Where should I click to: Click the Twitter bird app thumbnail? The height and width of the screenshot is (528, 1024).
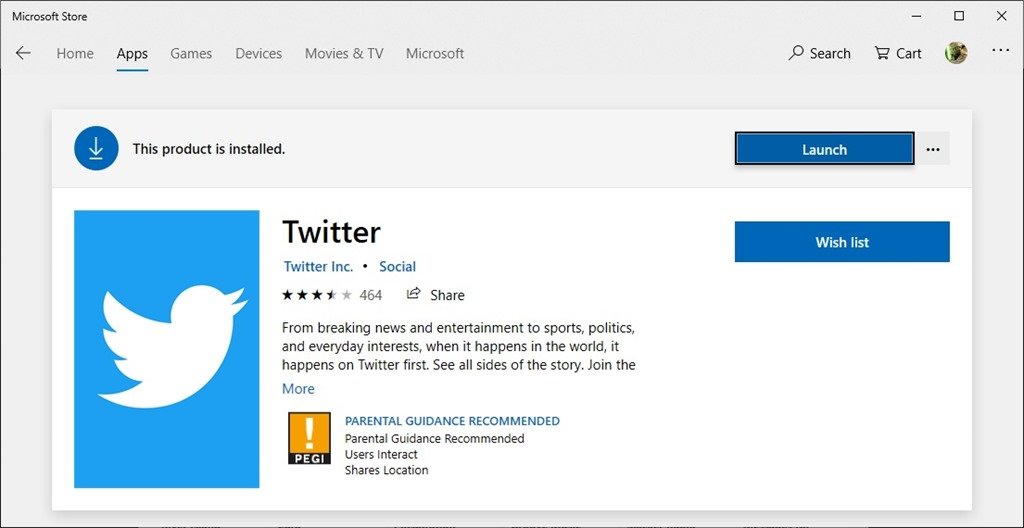[x=167, y=348]
